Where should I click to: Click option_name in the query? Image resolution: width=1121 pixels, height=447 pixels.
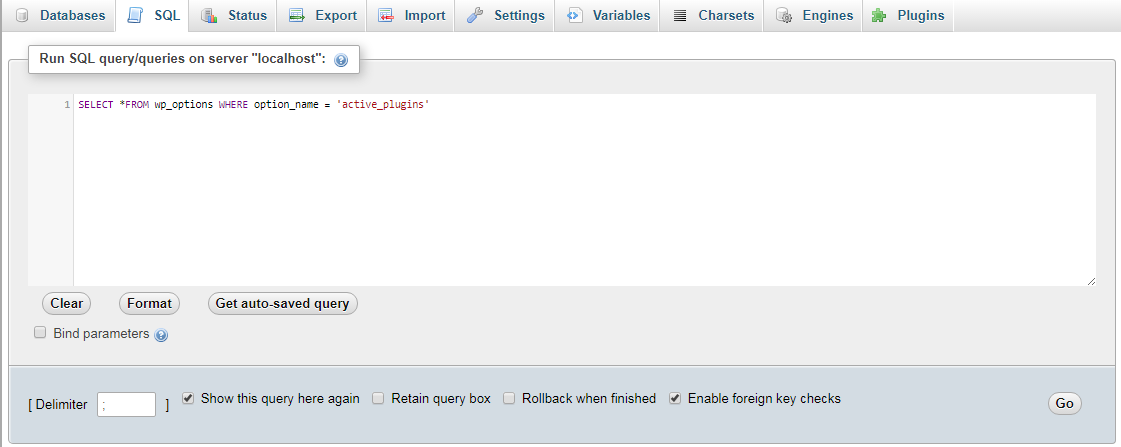coord(286,104)
